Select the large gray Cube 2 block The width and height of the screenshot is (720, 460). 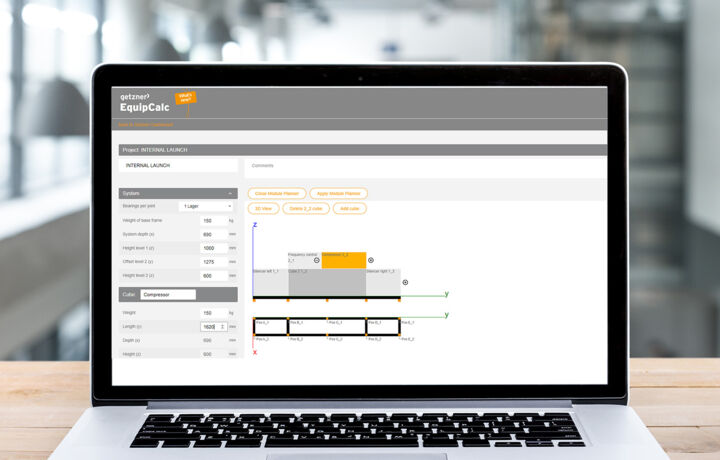tap(326, 283)
